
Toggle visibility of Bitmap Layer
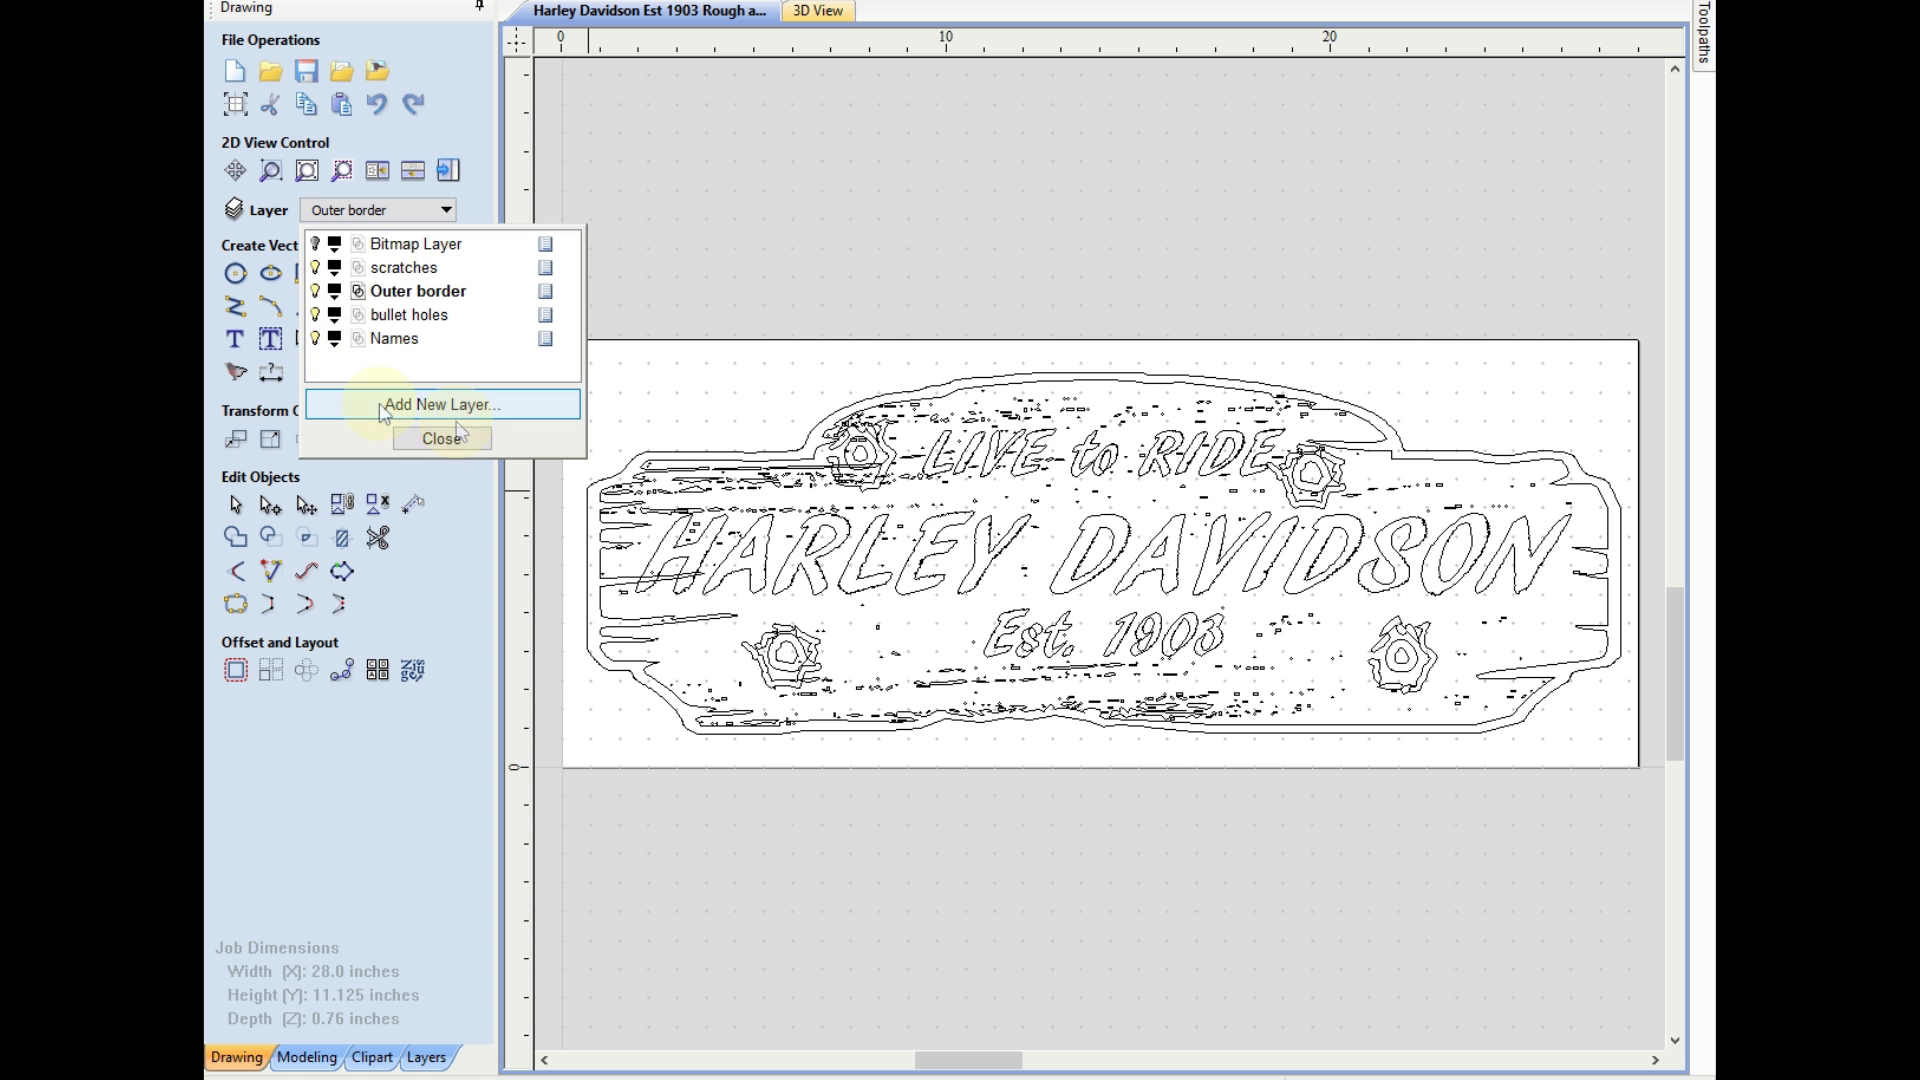pos(314,243)
